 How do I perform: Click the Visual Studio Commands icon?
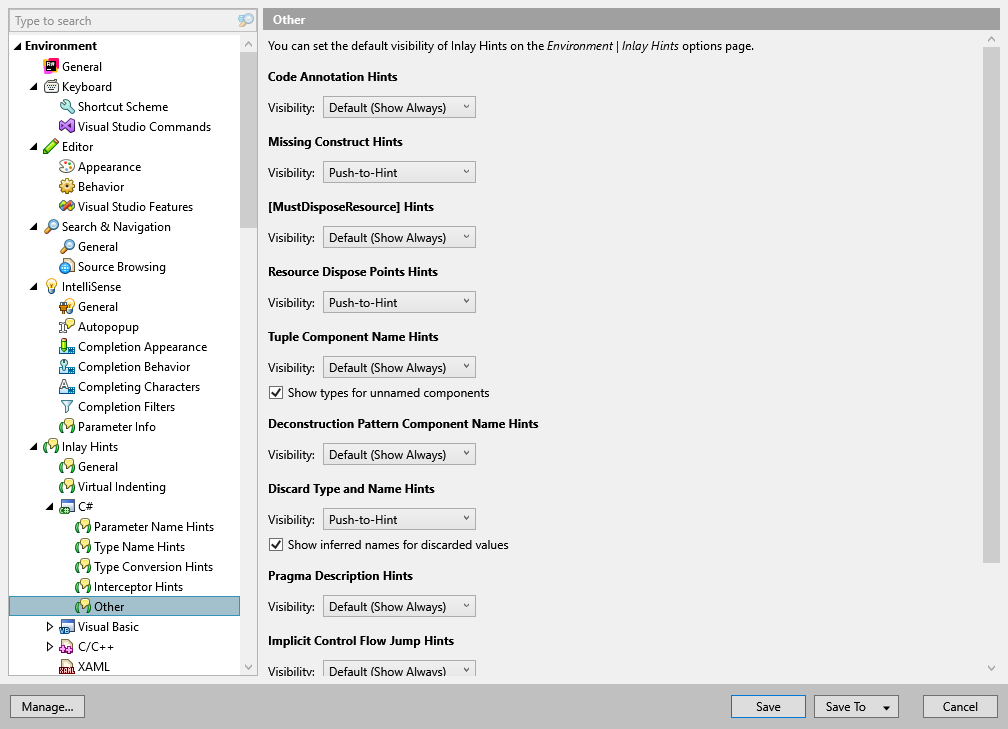65,126
